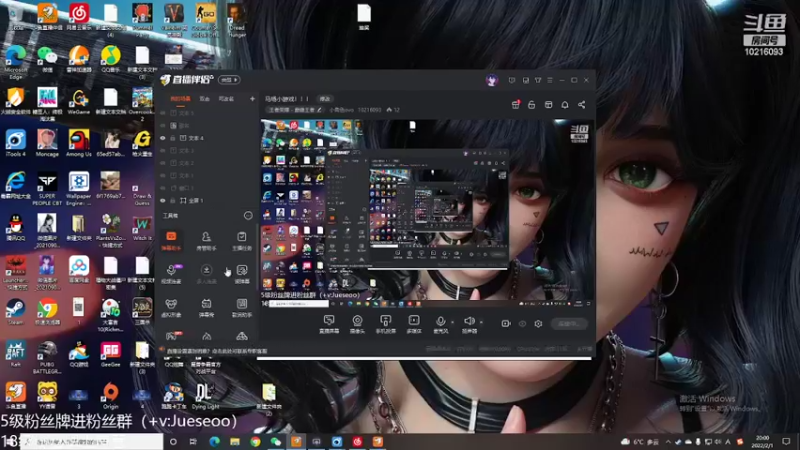Add a multimedia source
This screenshot has height=450, width=800.
(x=414, y=323)
